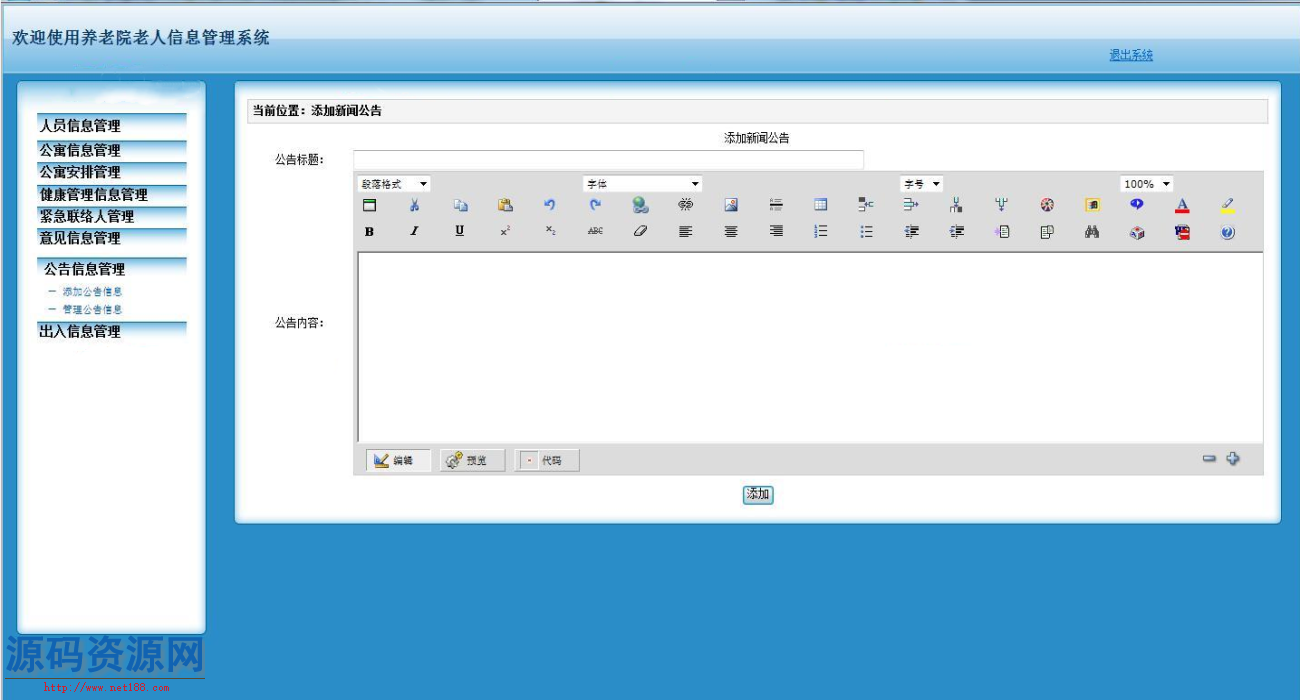Toggle underline with the U icon
The width and height of the screenshot is (1300, 700).
click(460, 231)
